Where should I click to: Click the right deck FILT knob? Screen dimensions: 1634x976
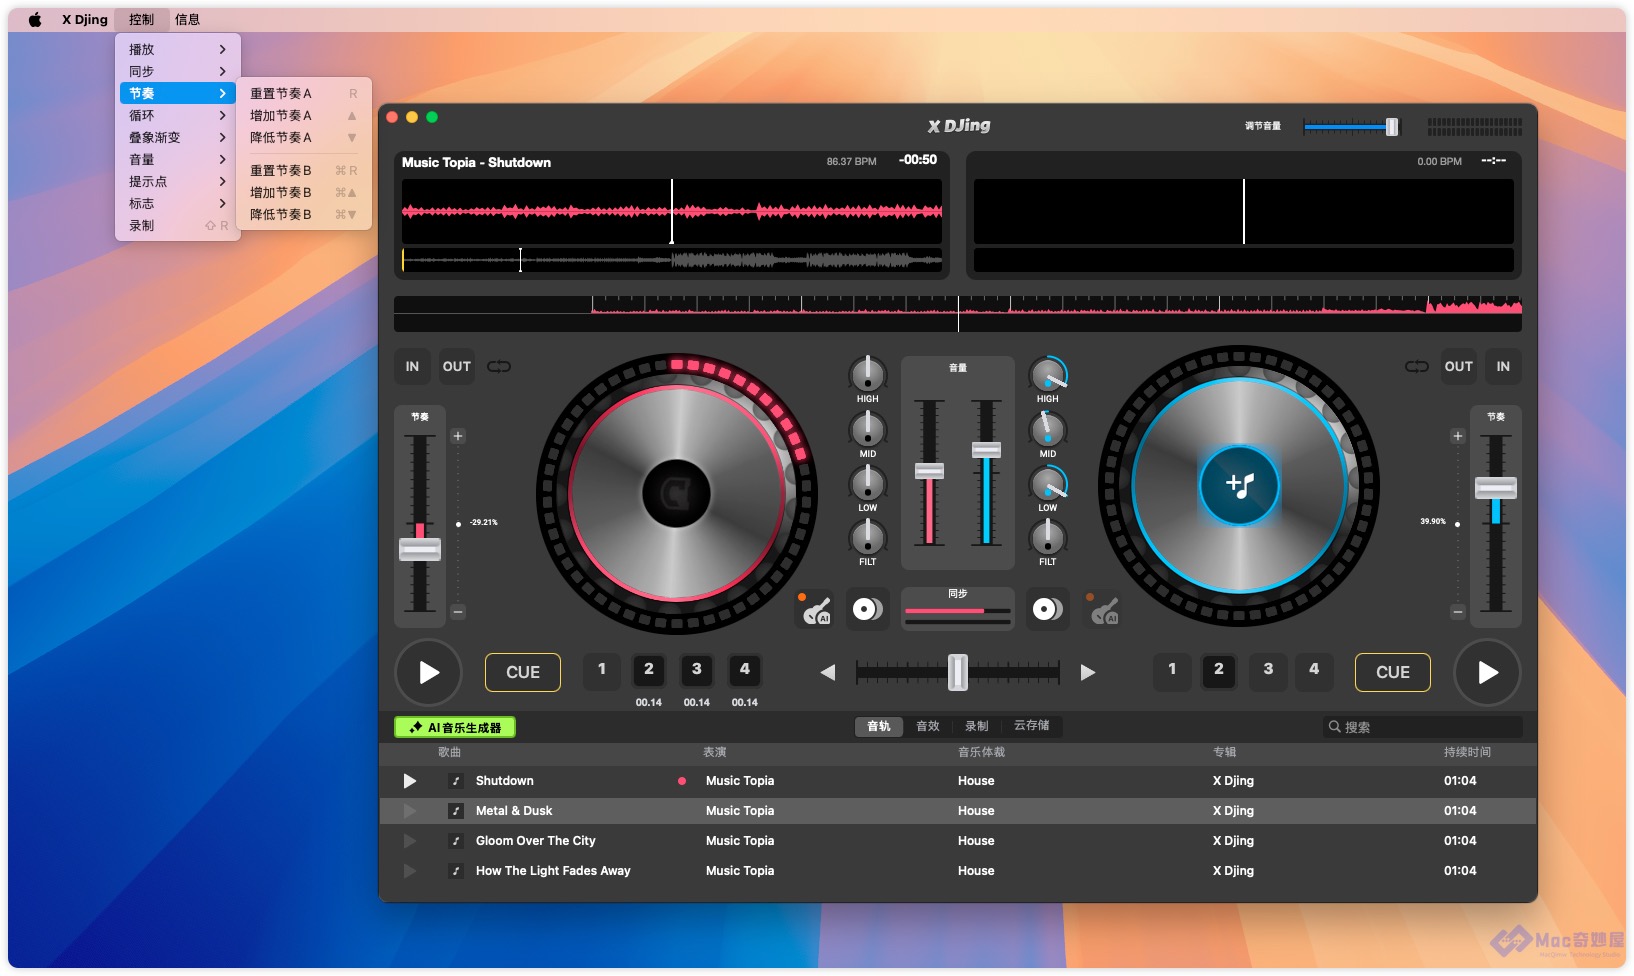click(x=1047, y=537)
